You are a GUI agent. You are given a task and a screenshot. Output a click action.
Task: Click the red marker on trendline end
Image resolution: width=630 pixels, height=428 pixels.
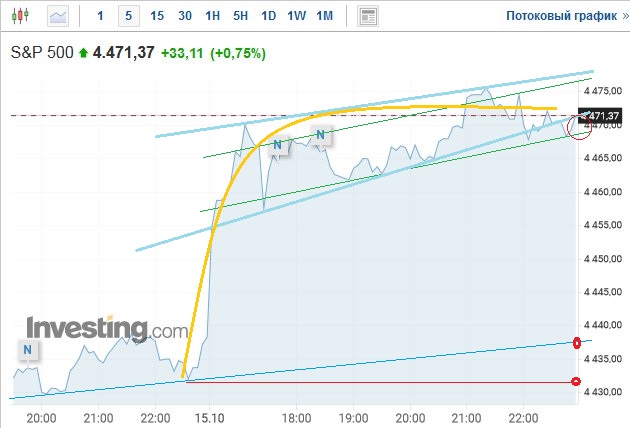click(577, 343)
